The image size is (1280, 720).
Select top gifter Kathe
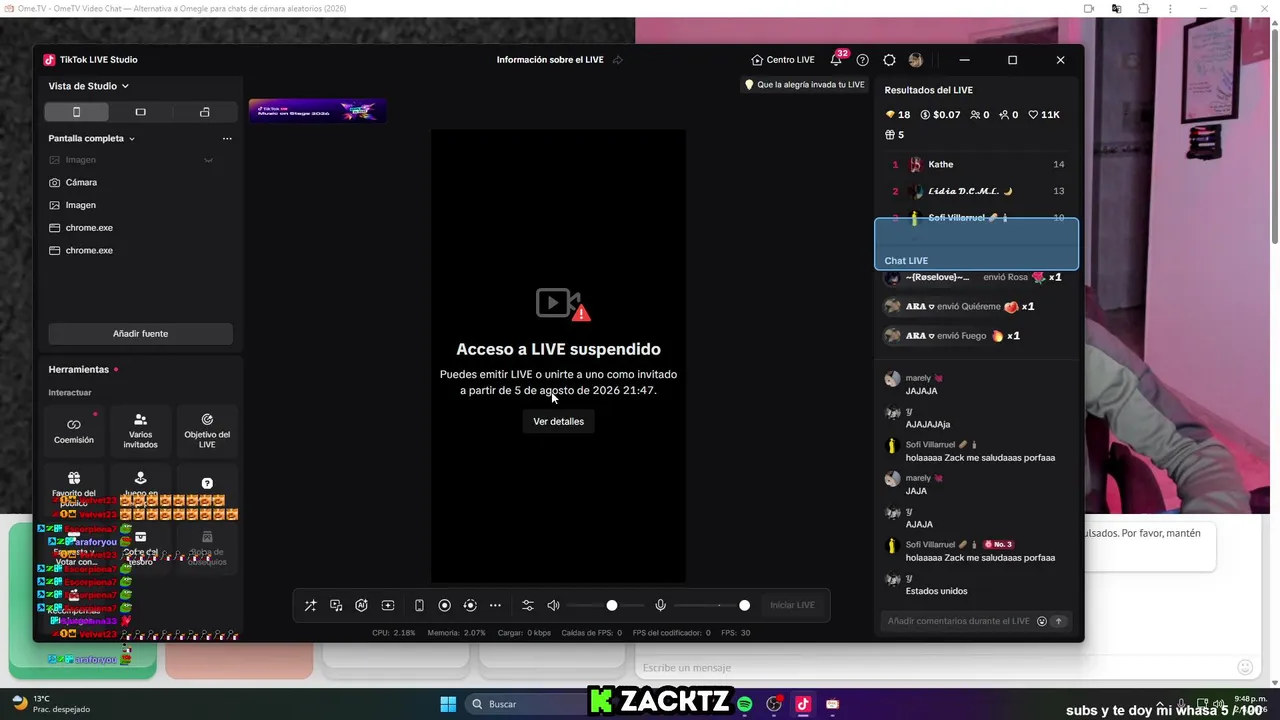click(x=977, y=164)
